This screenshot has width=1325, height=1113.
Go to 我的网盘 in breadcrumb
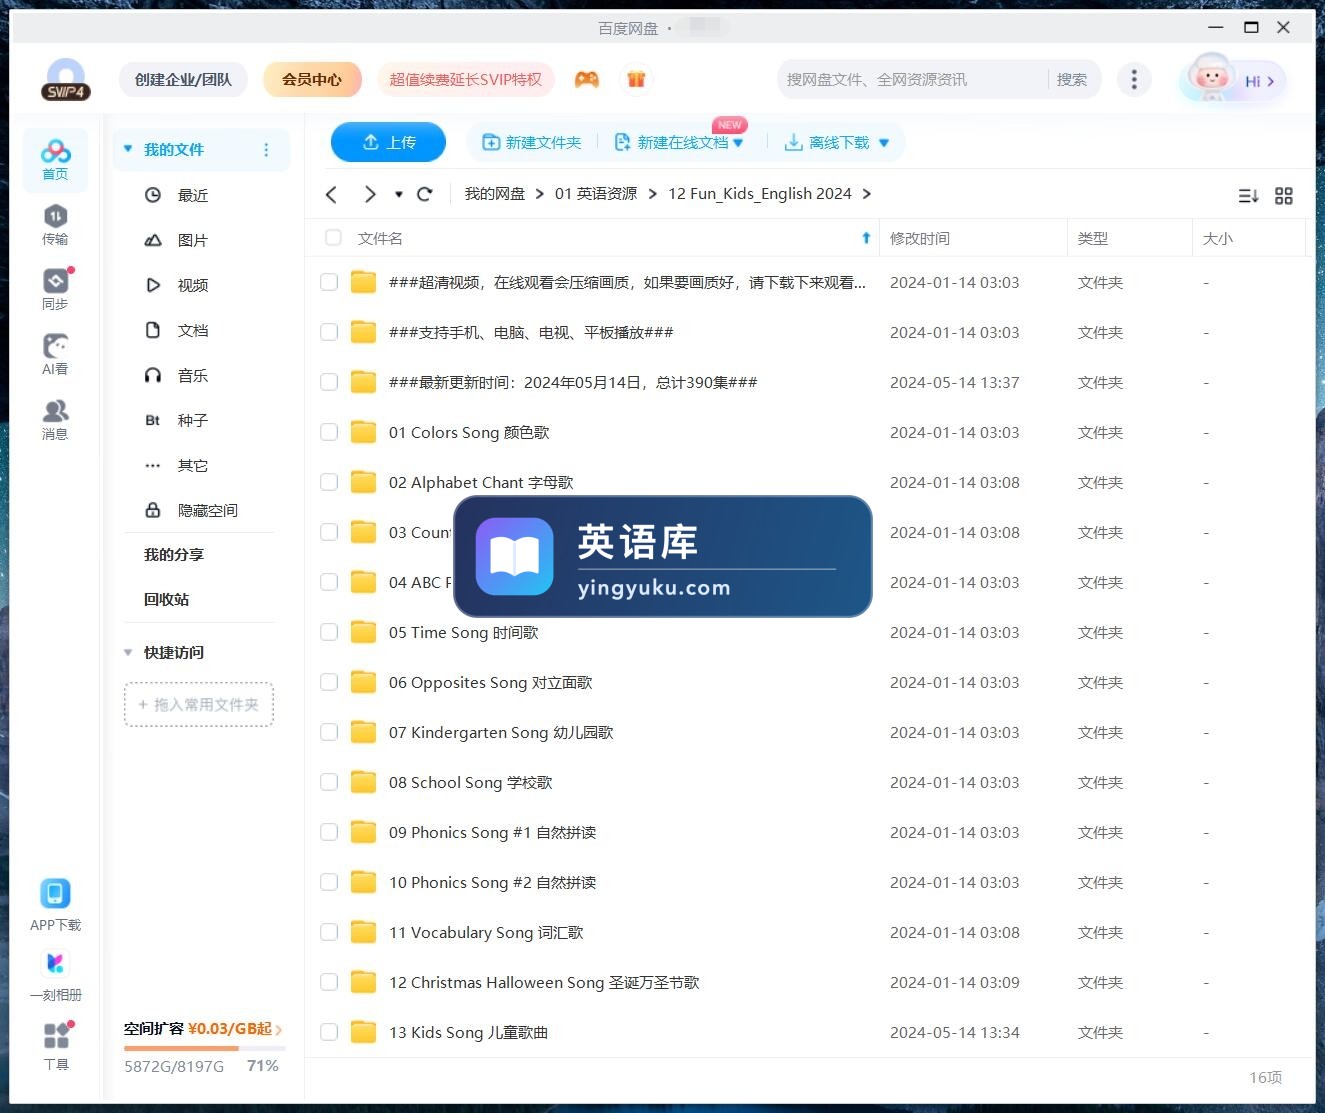pyautogui.click(x=495, y=194)
